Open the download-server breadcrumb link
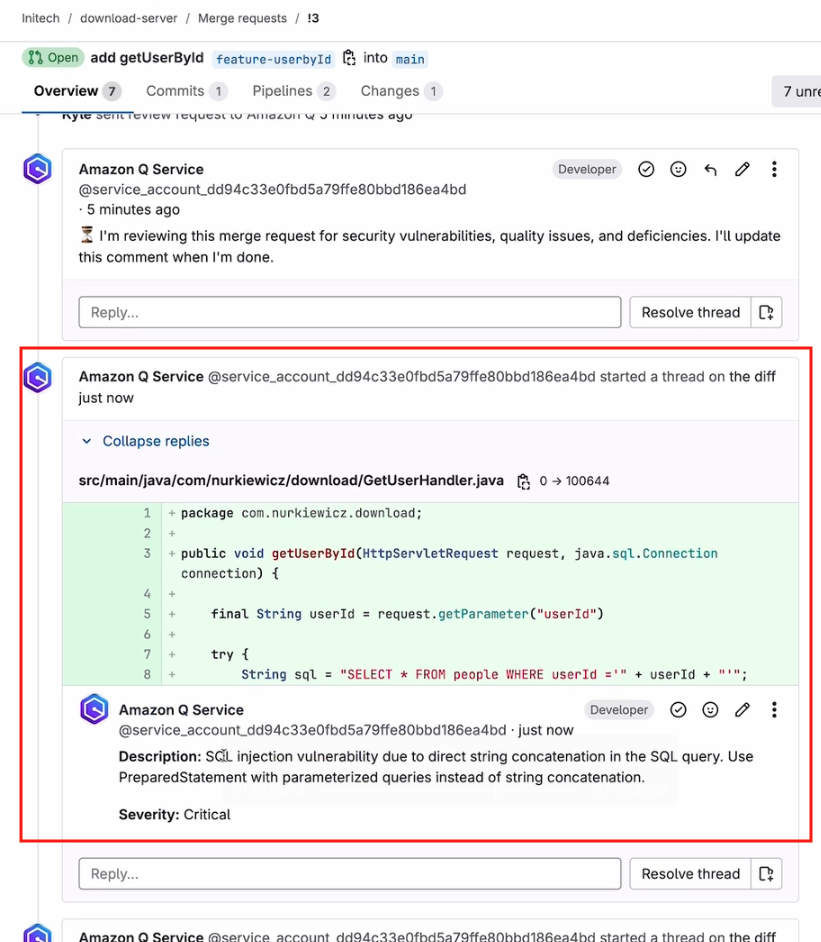 [x=129, y=18]
